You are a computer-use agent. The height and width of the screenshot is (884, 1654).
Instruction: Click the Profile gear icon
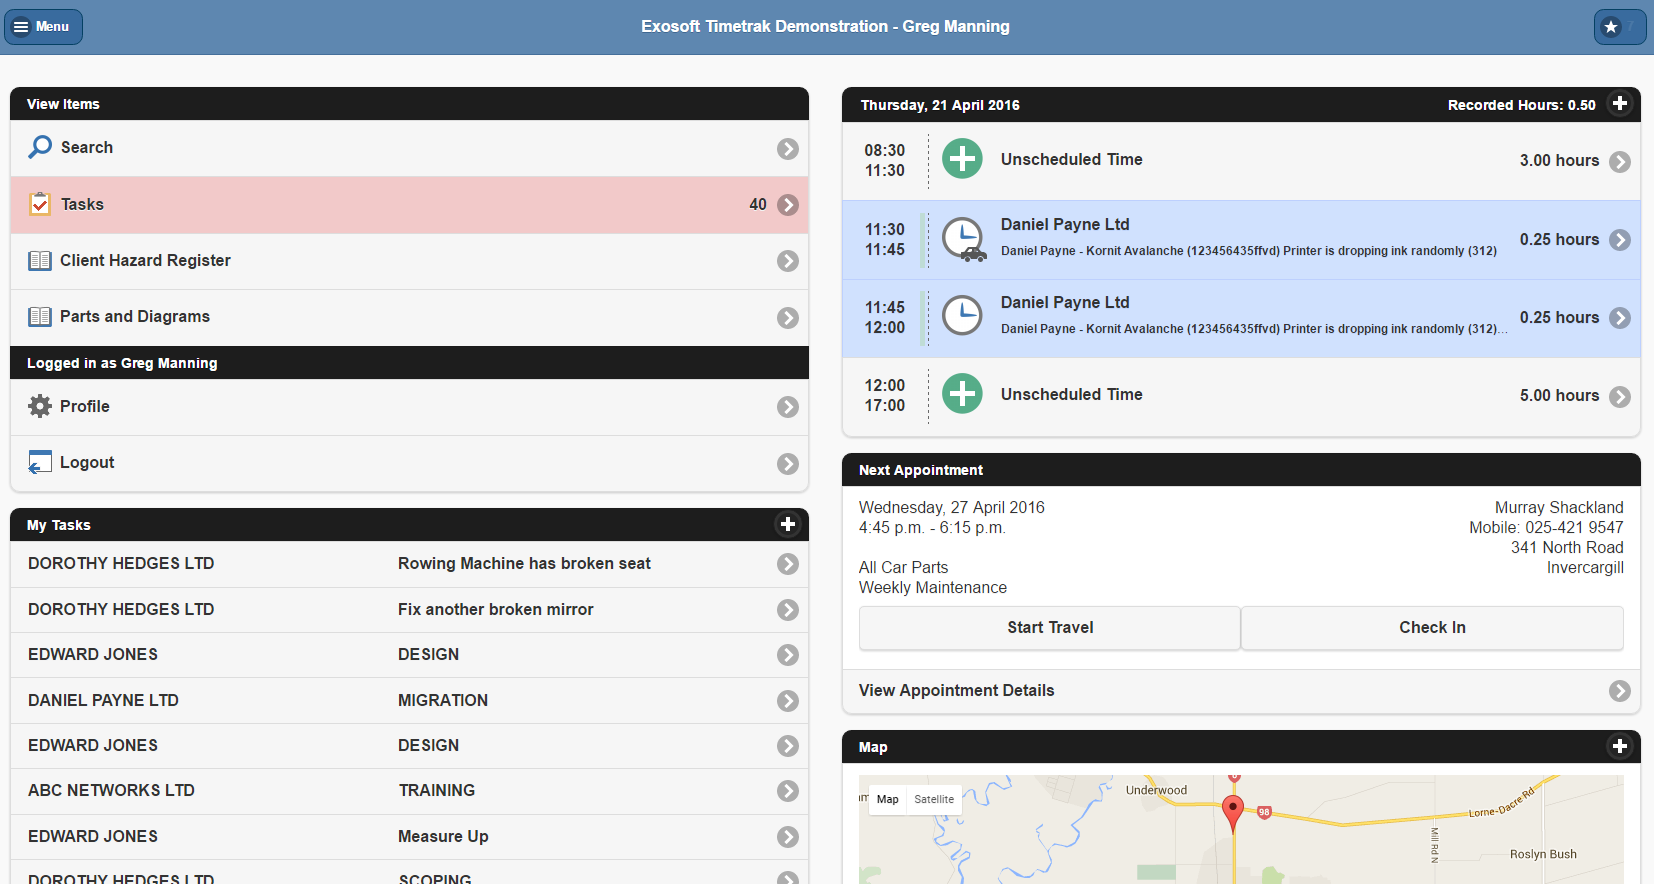40,406
